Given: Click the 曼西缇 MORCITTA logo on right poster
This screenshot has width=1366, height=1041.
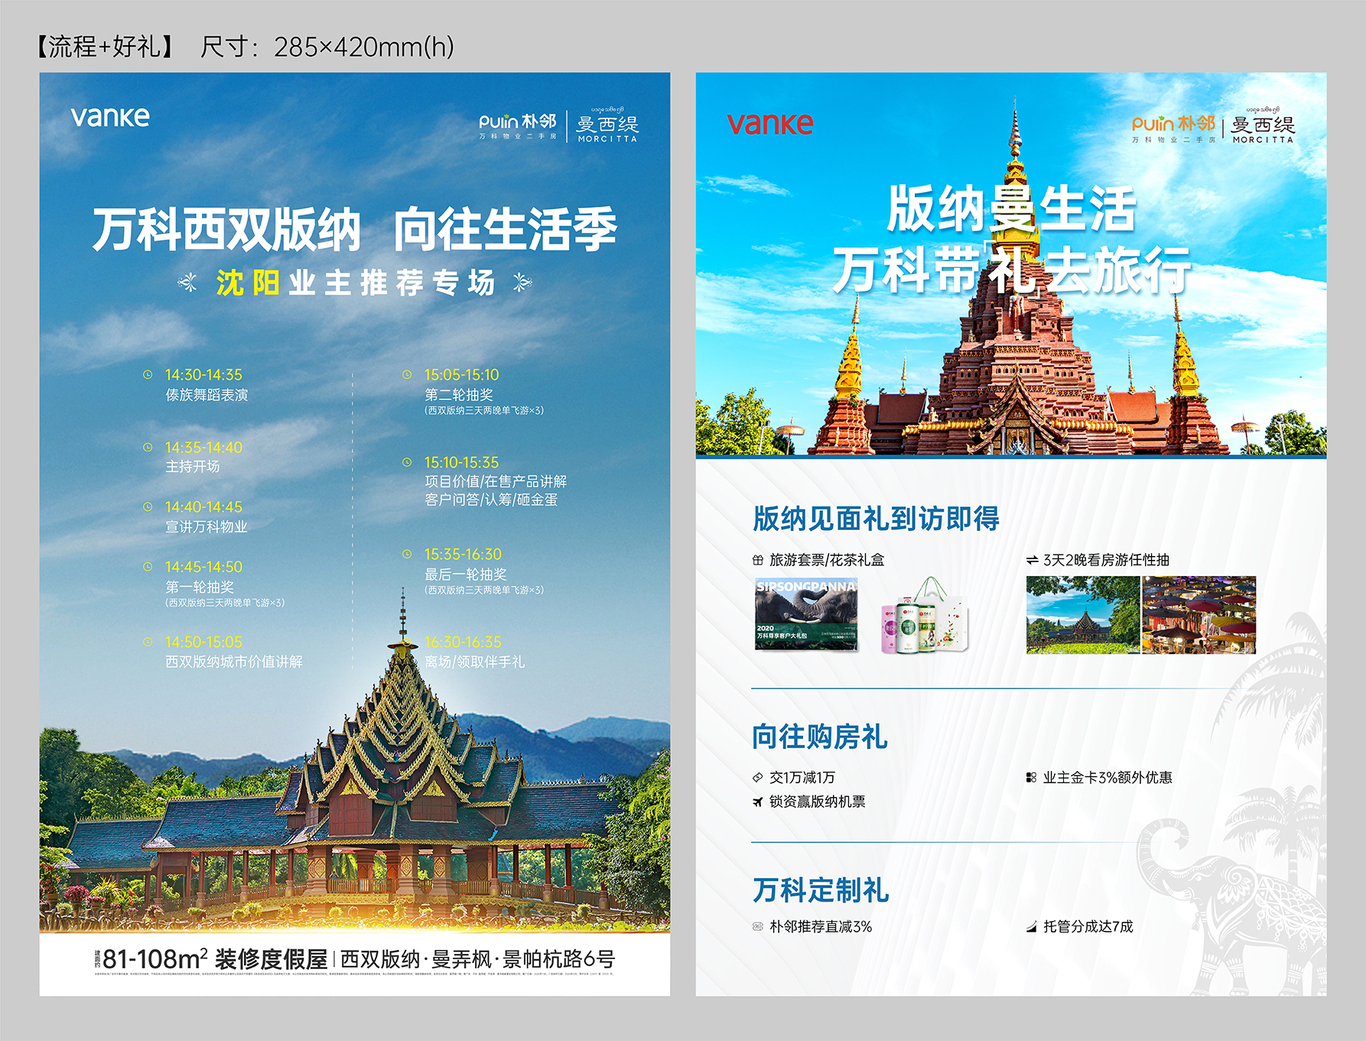Looking at the screenshot, I should pos(1263,126).
